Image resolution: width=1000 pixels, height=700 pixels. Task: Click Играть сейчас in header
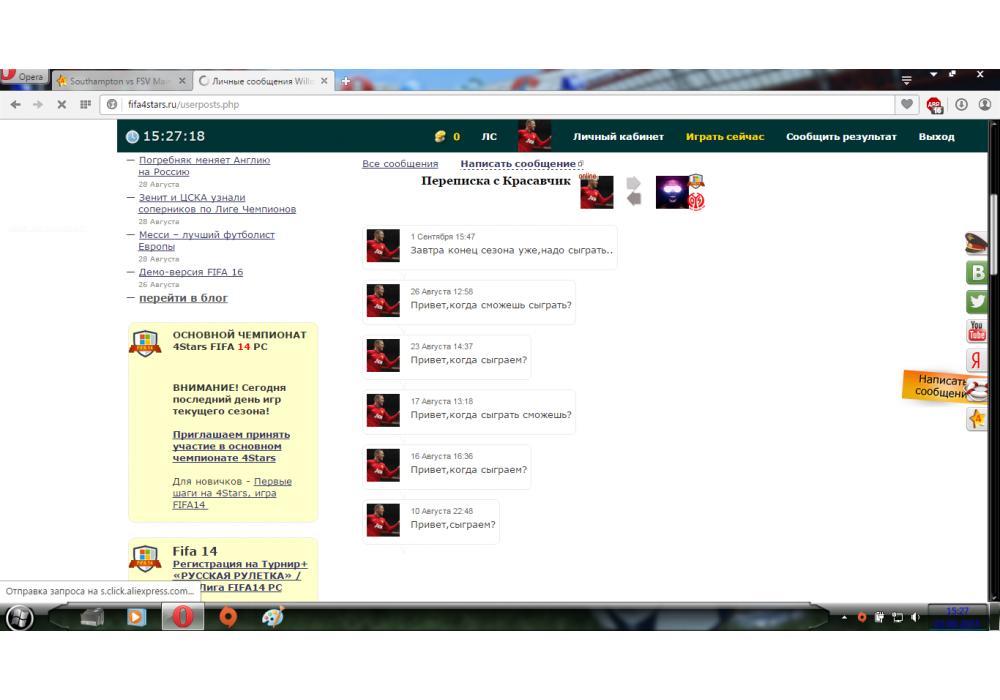pyautogui.click(x=724, y=136)
